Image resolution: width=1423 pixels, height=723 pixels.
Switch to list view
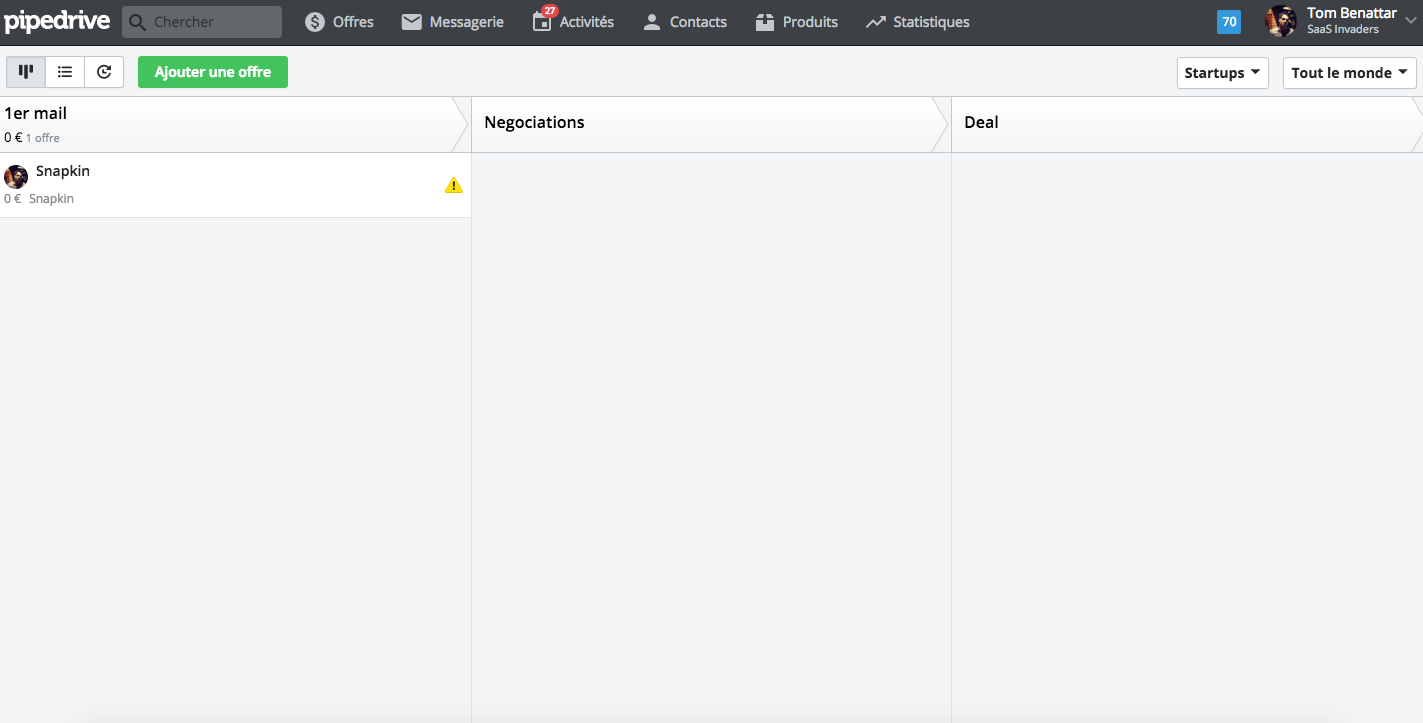coord(65,72)
